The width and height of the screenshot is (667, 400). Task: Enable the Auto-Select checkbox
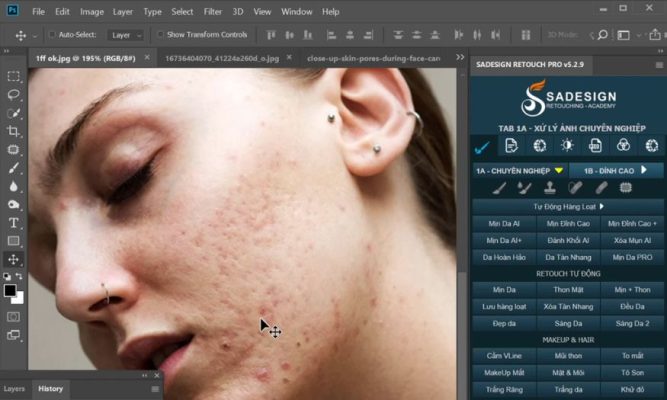[x=49, y=35]
